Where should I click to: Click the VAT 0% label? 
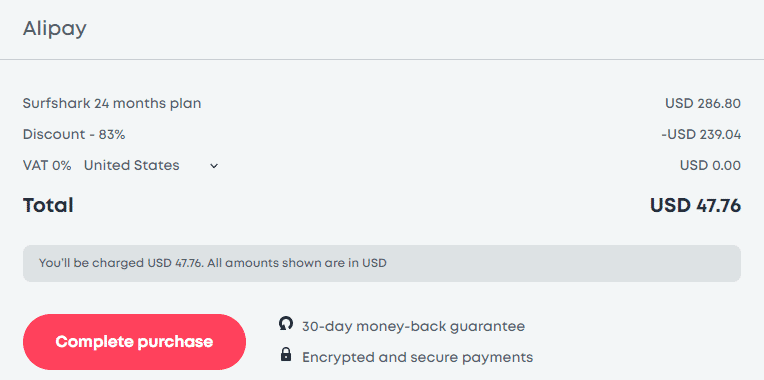point(47,166)
